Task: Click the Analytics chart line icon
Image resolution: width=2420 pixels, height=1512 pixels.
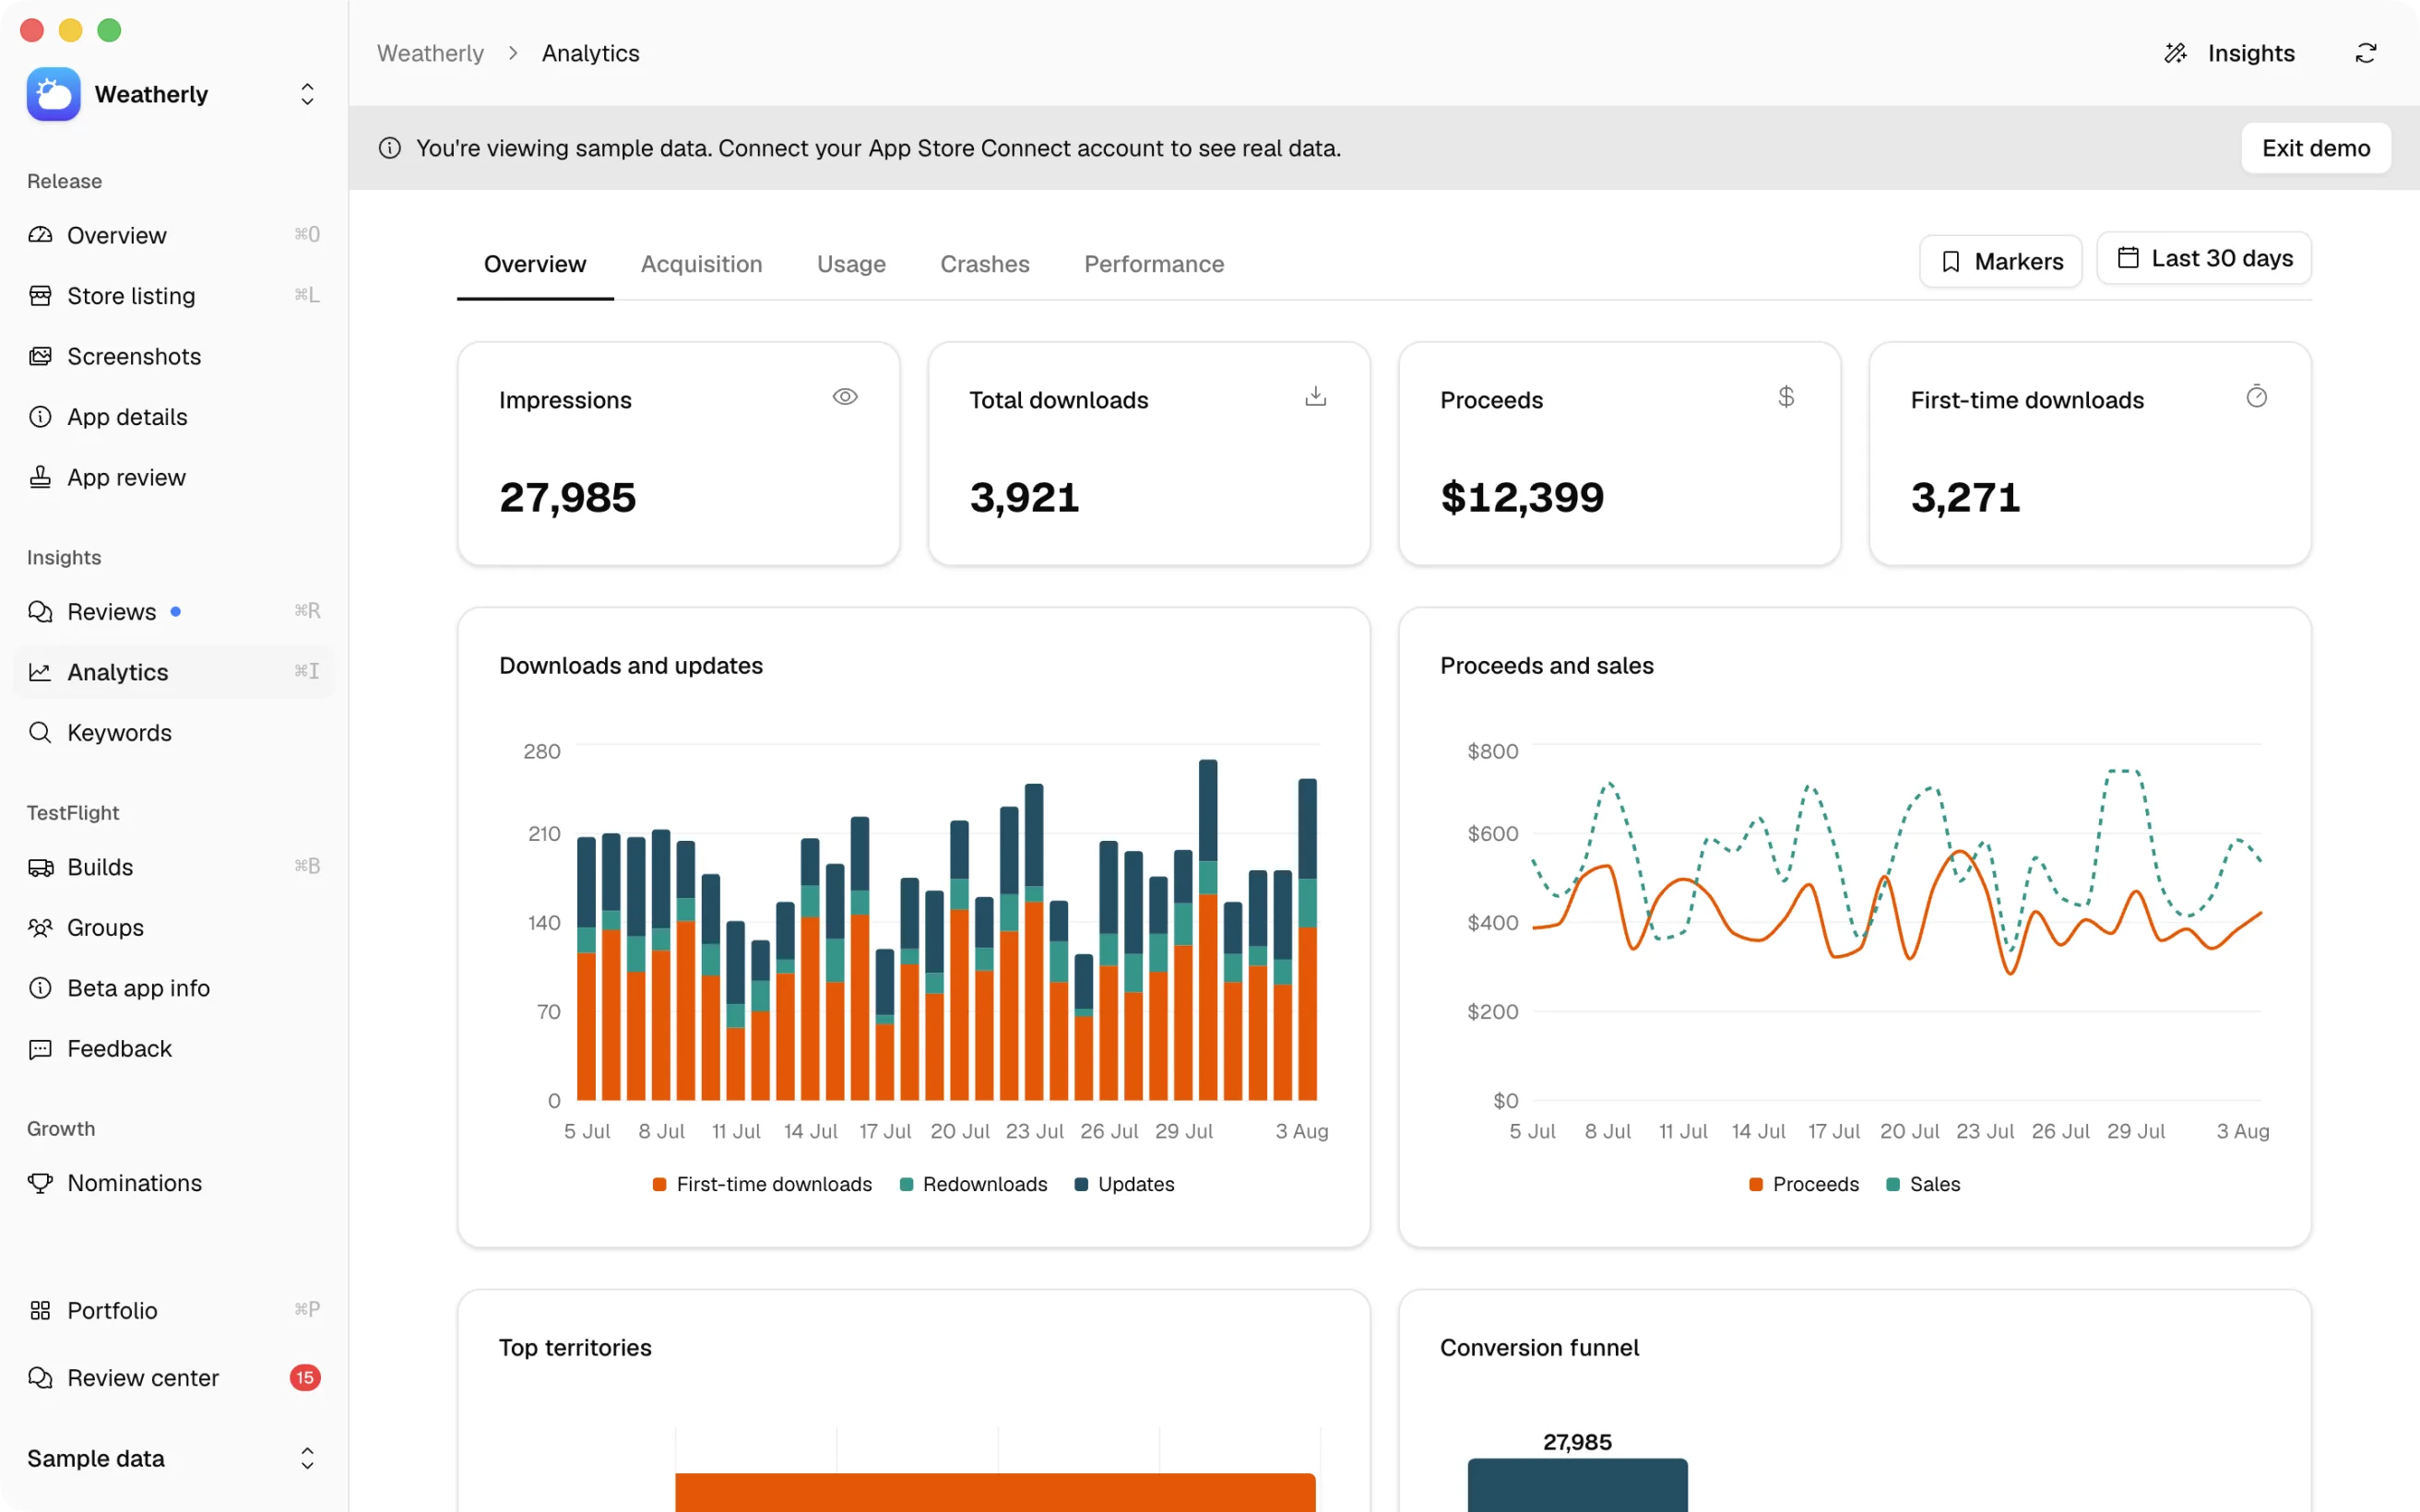Action: (40, 672)
